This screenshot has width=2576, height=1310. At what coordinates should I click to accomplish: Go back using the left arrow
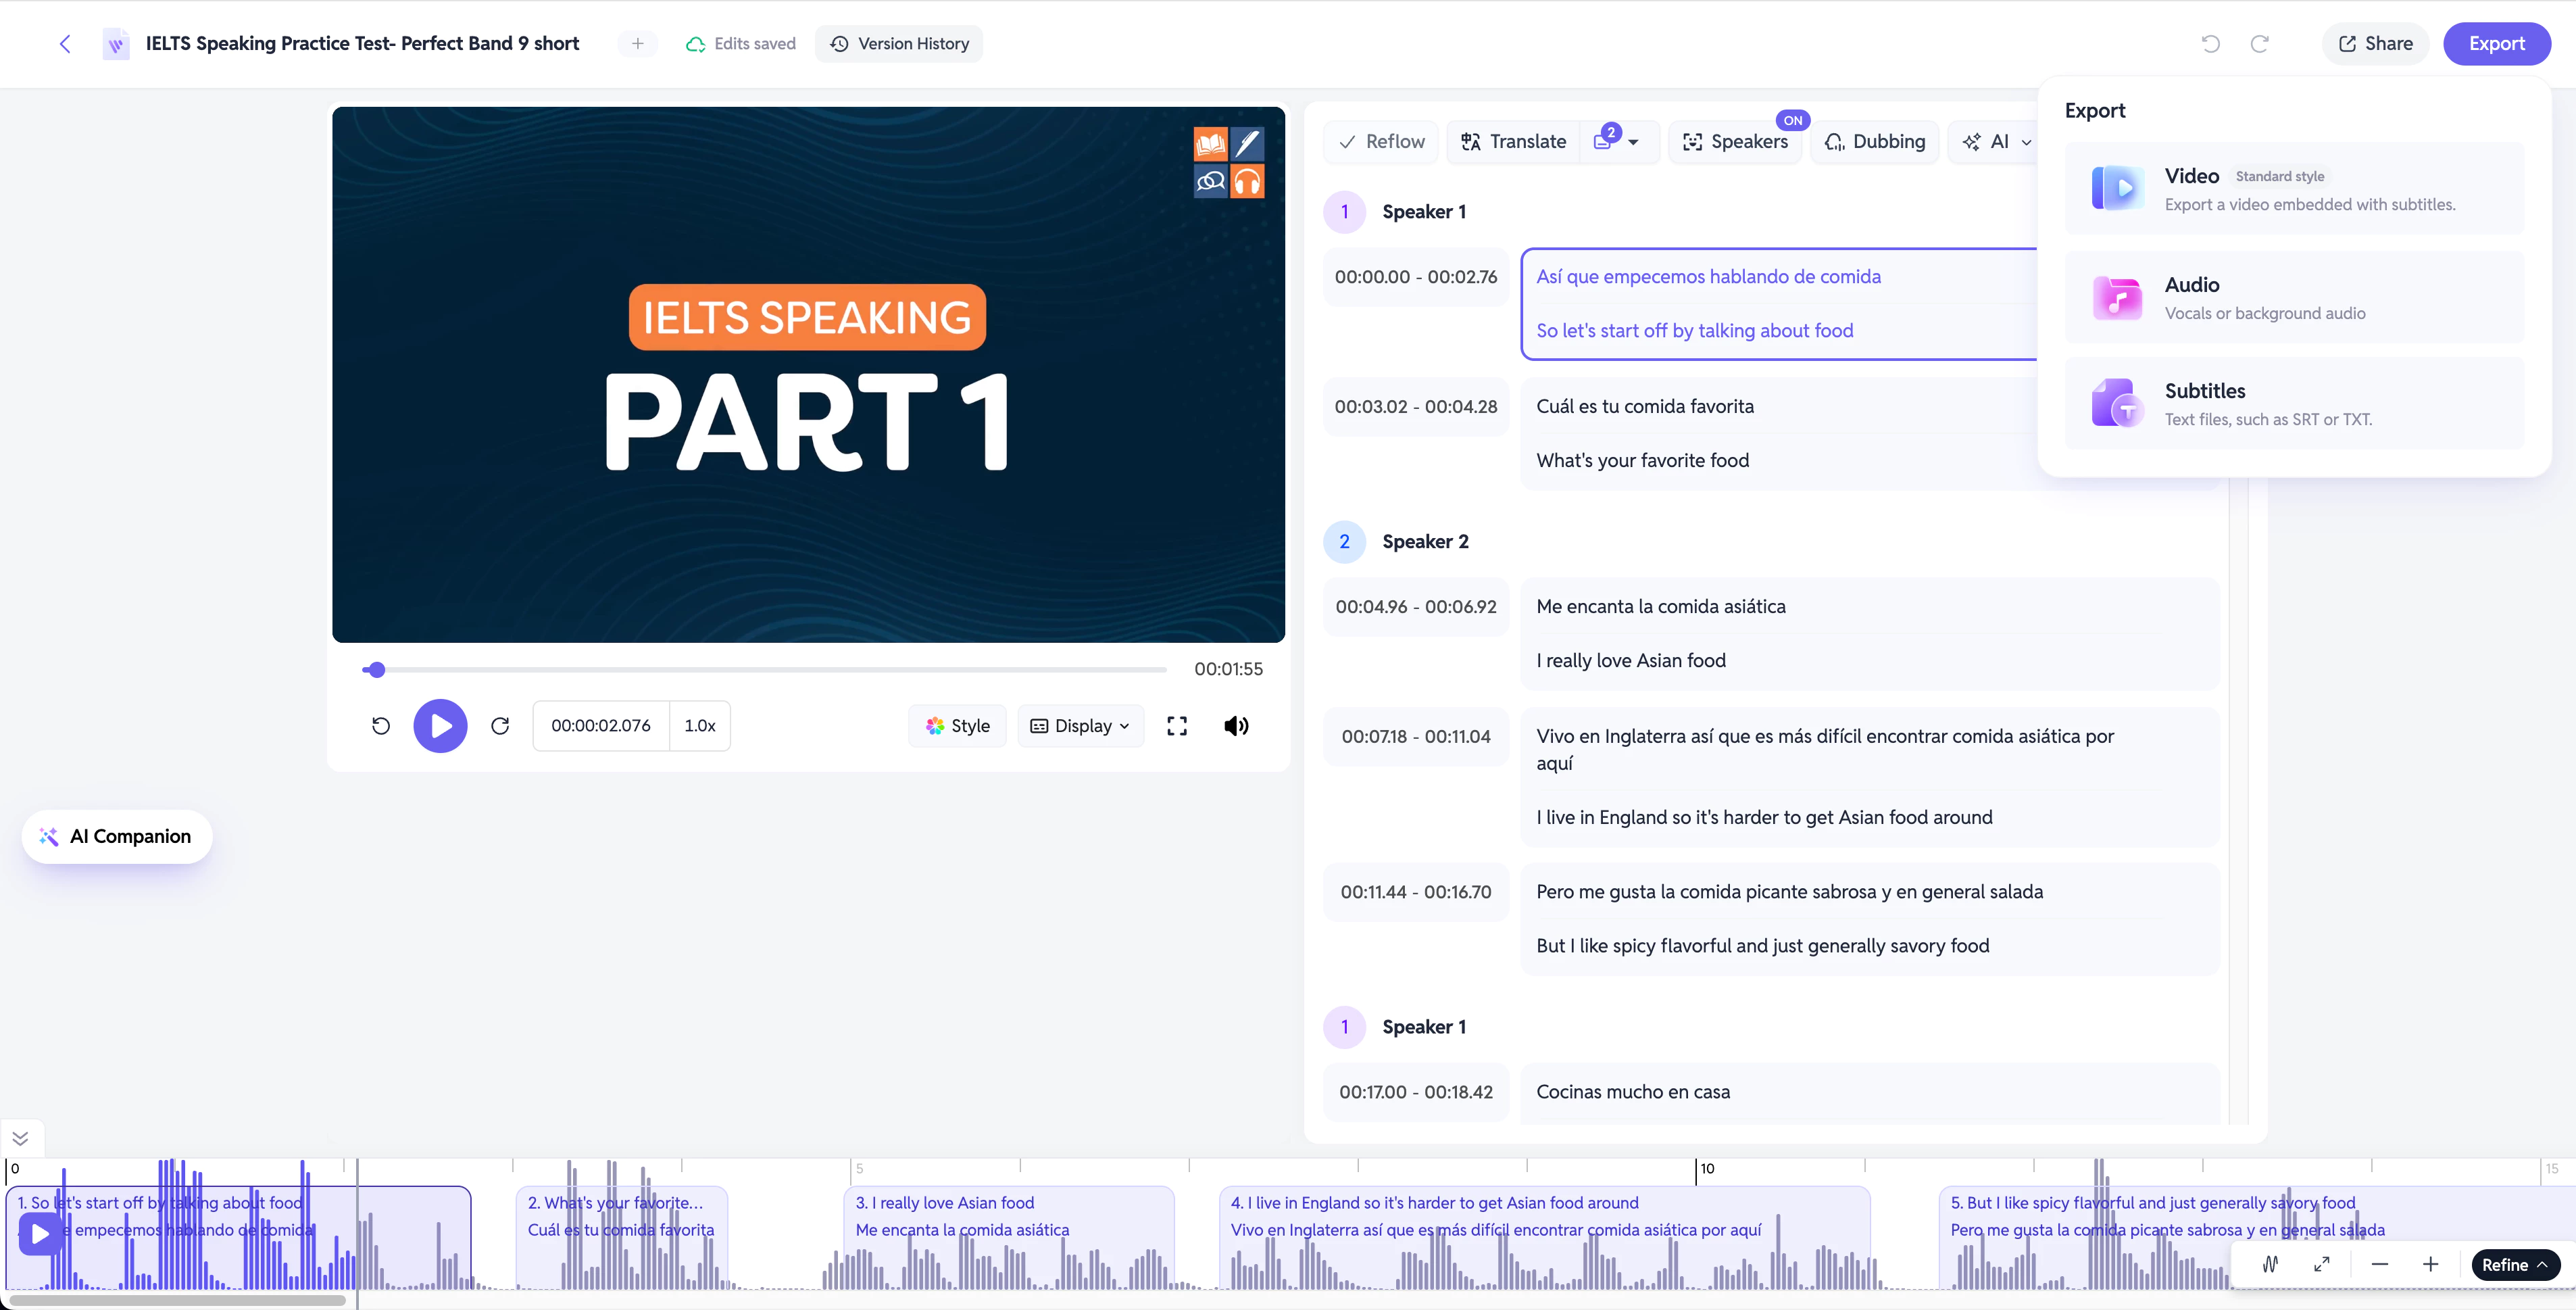click(x=65, y=44)
